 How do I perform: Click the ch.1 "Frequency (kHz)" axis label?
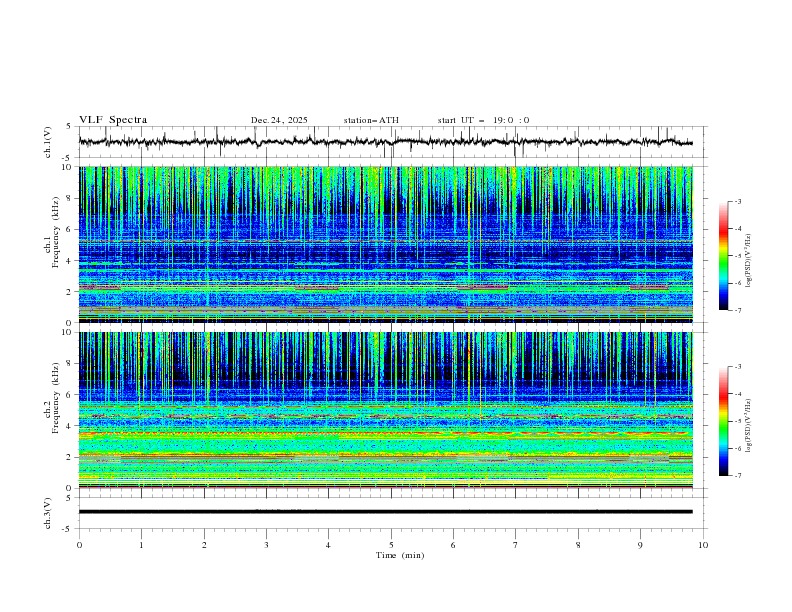[56, 232]
